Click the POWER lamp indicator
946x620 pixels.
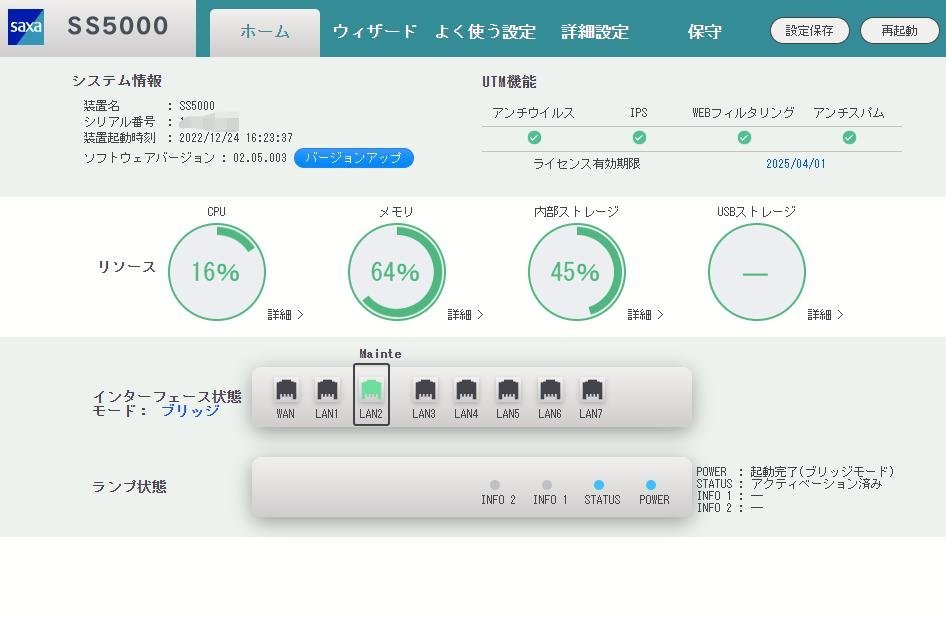651,485
